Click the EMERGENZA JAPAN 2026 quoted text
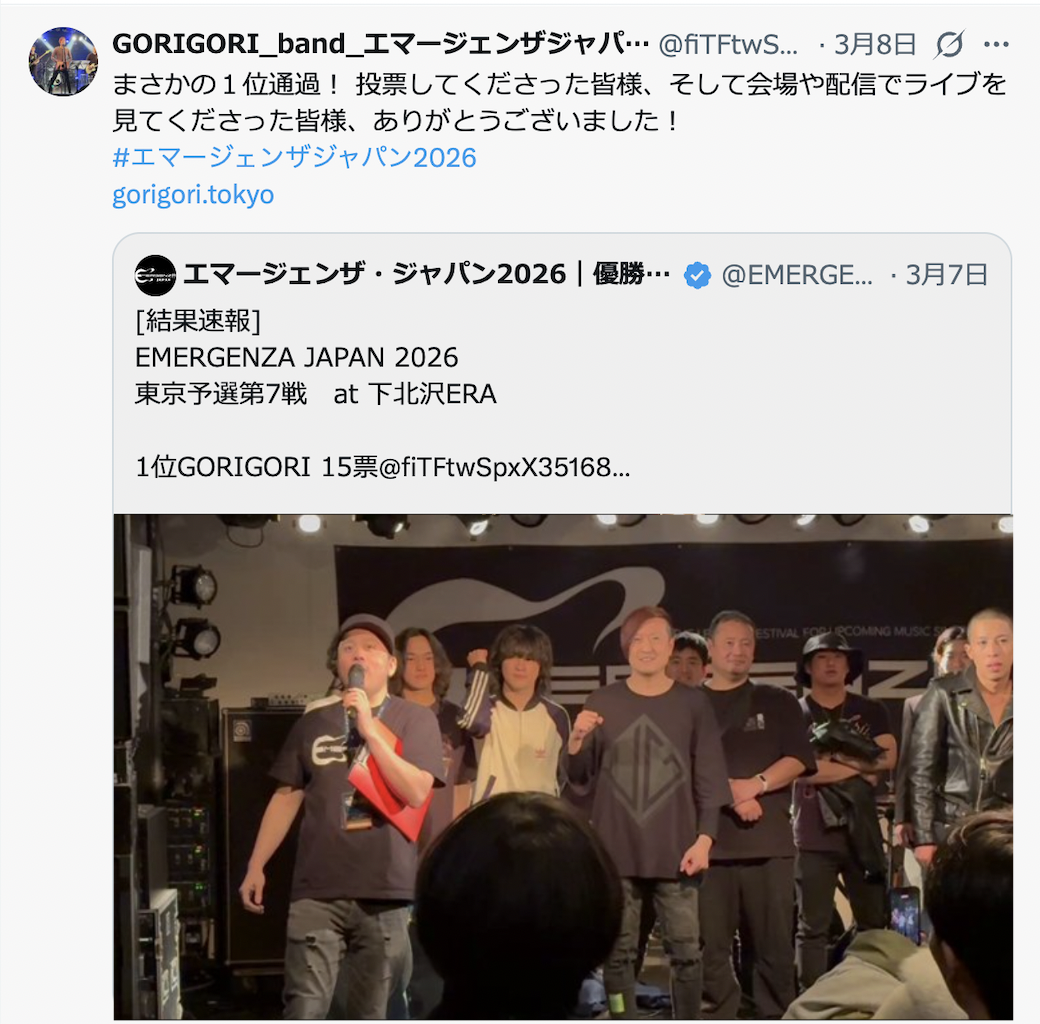 [296, 358]
